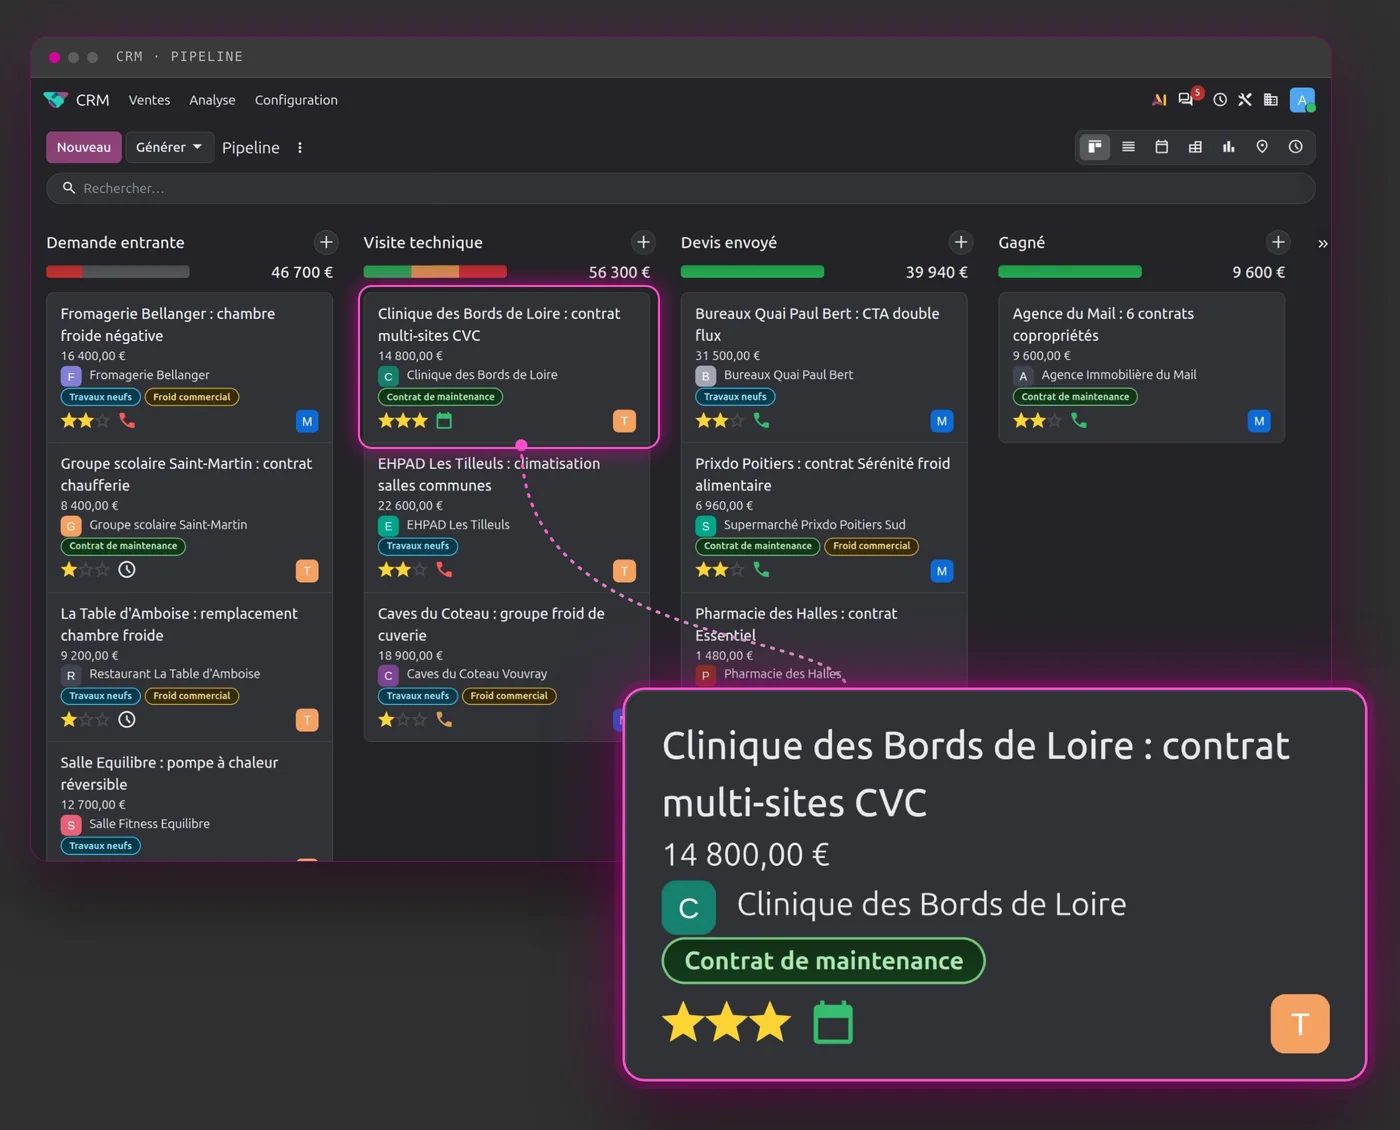Open the Pipeline three-dot actions menu
The image size is (1400, 1130).
pyautogui.click(x=300, y=148)
